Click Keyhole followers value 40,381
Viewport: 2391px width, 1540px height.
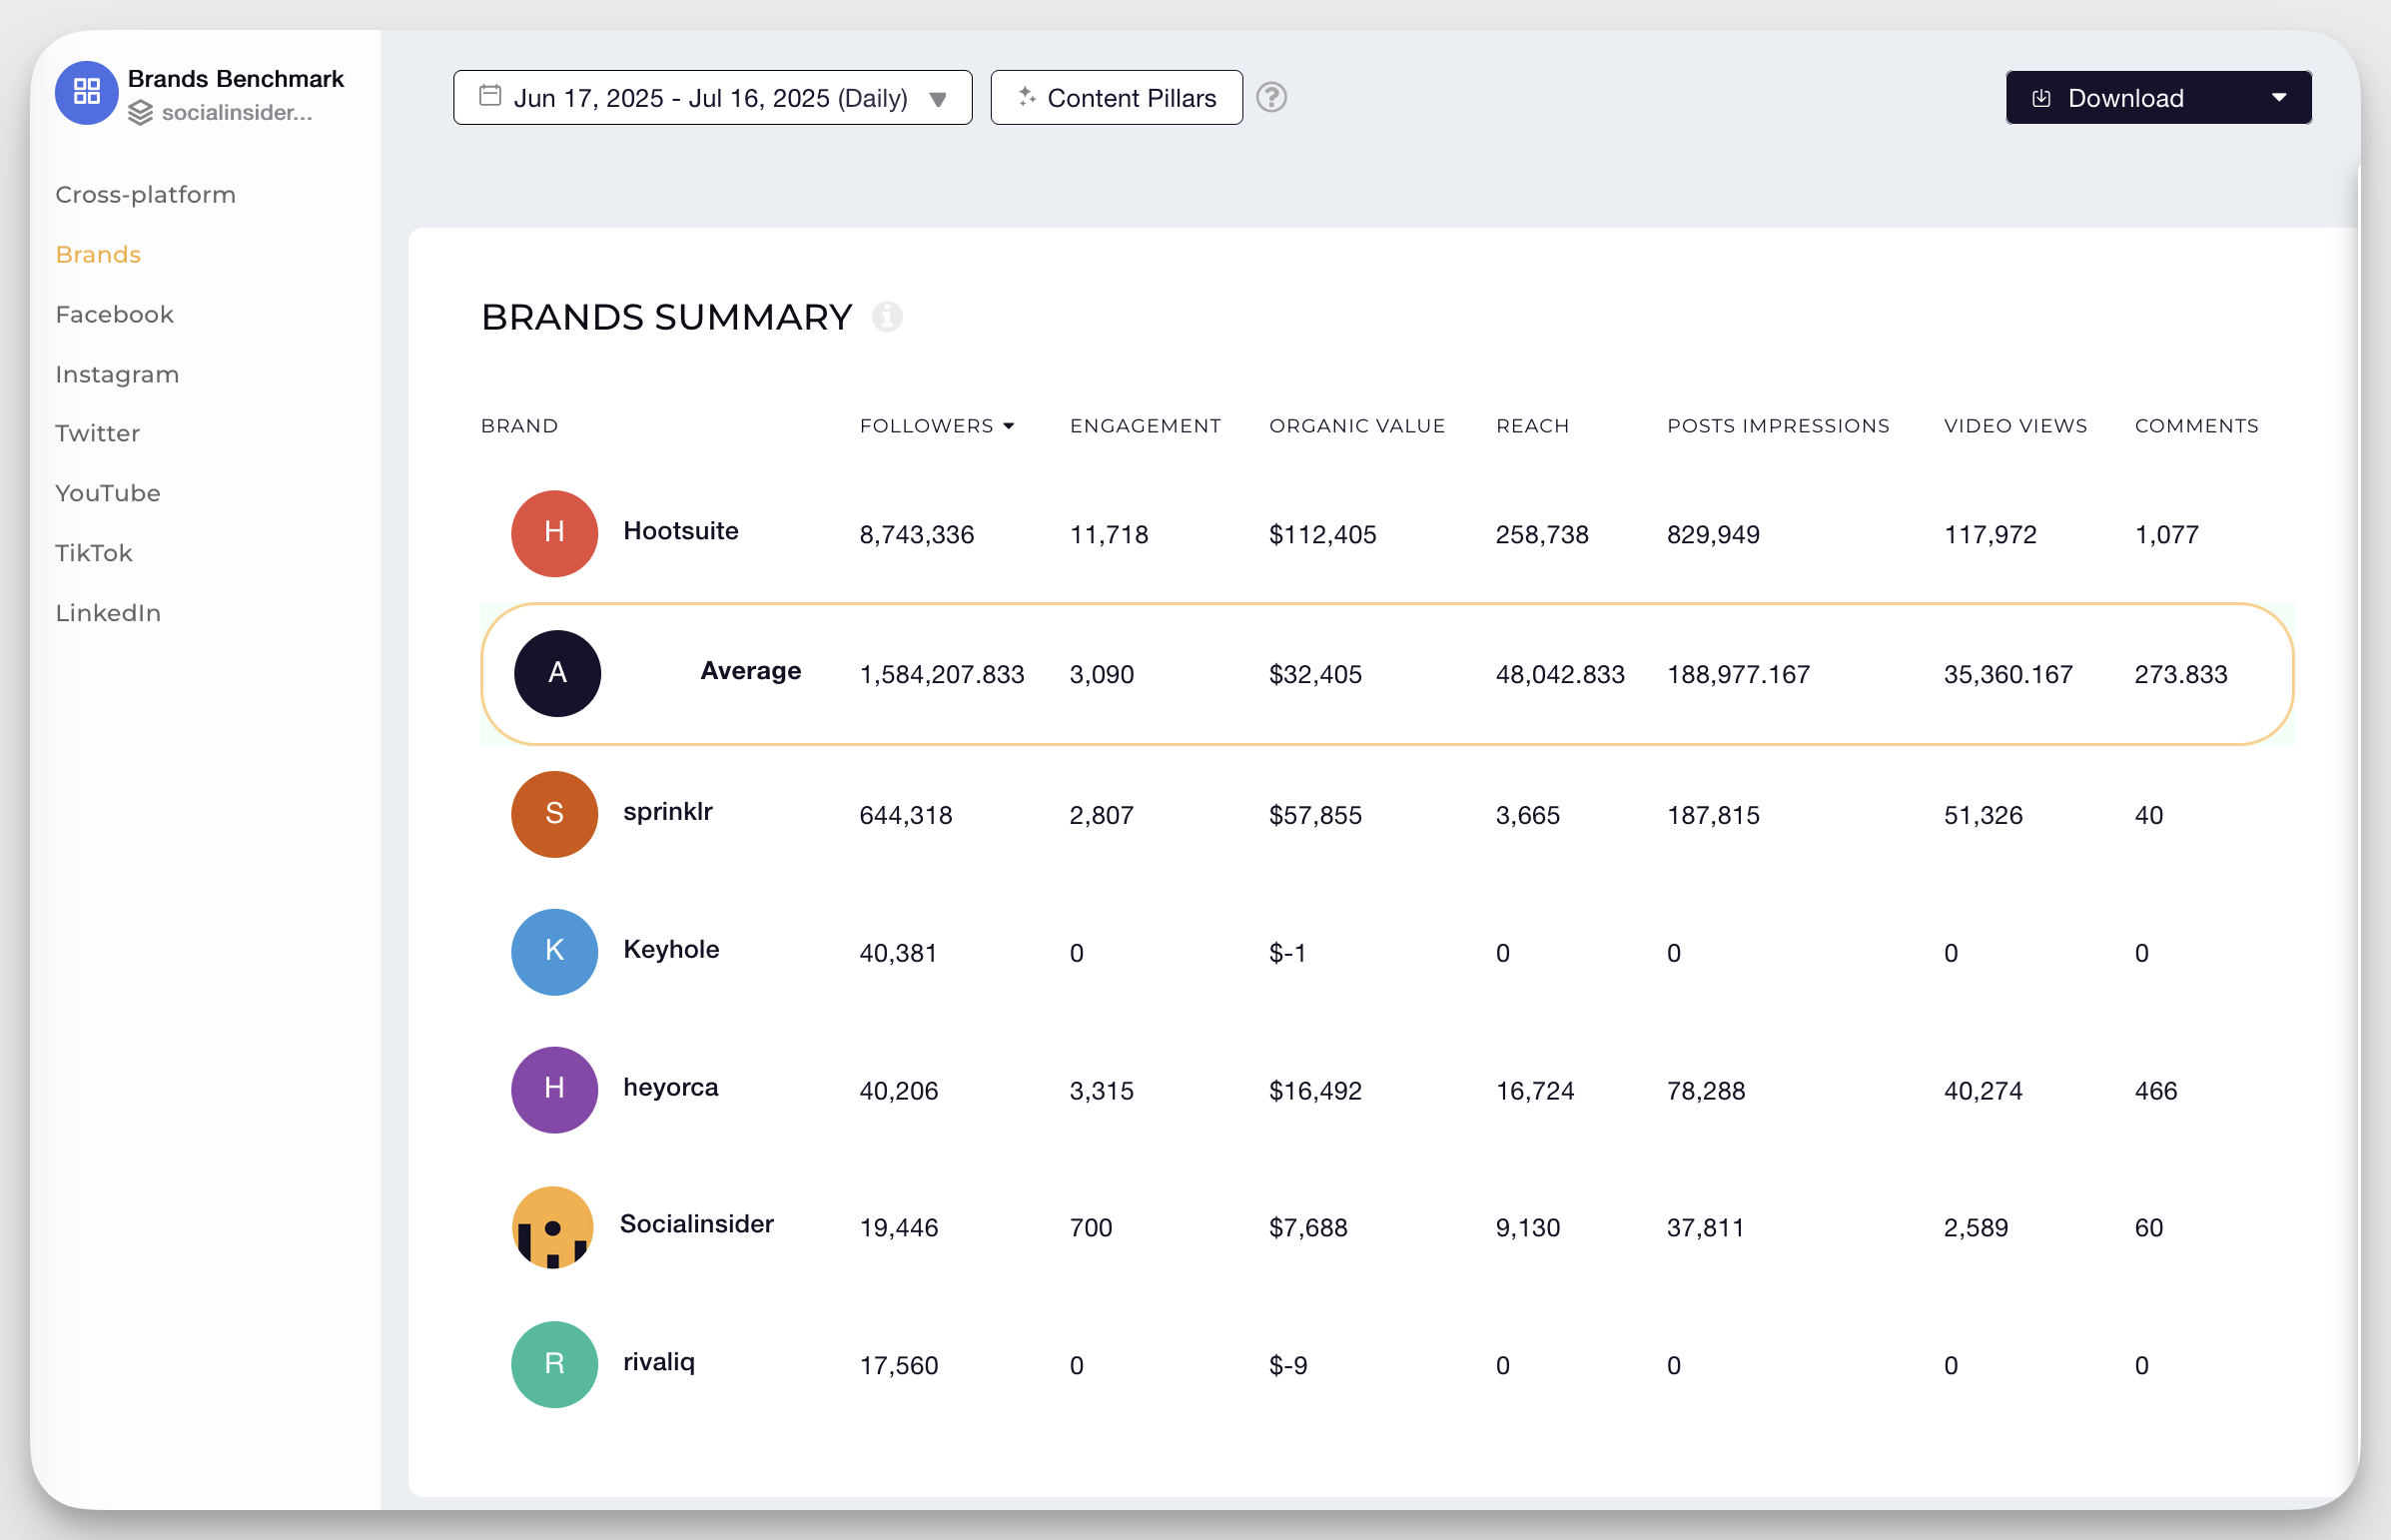point(897,953)
